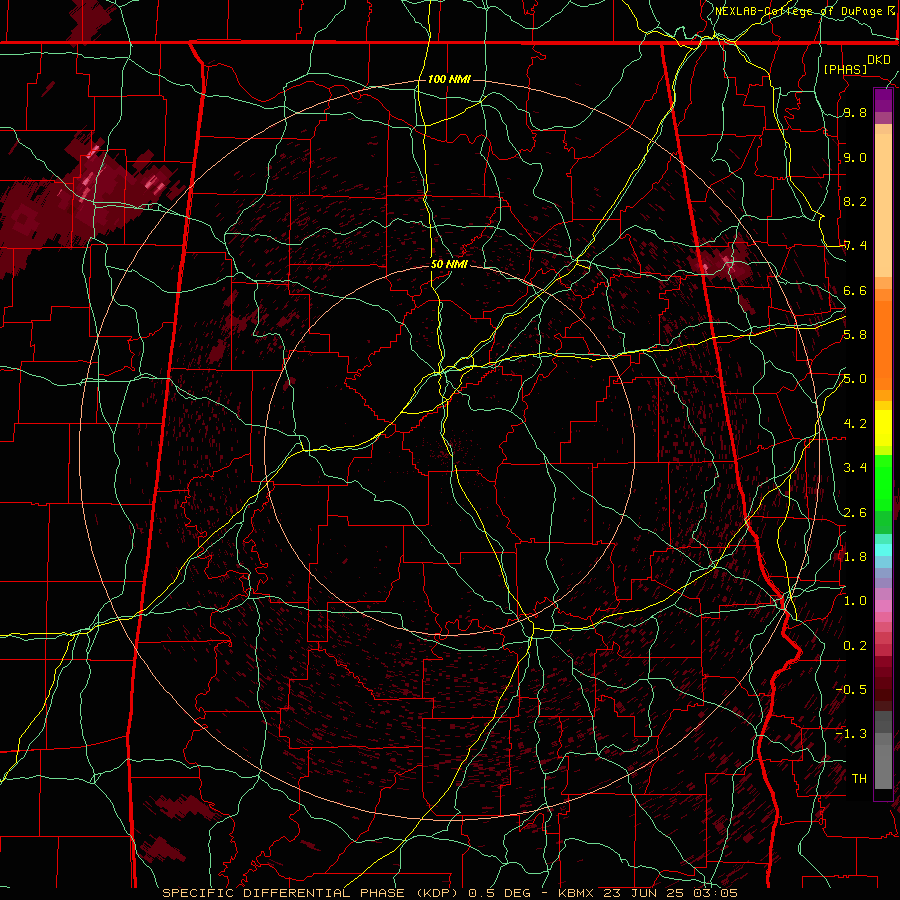The height and width of the screenshot is (900, 900).
Task: Click the NEXLAB-College of DuPage label
Action: pos(798,11)
